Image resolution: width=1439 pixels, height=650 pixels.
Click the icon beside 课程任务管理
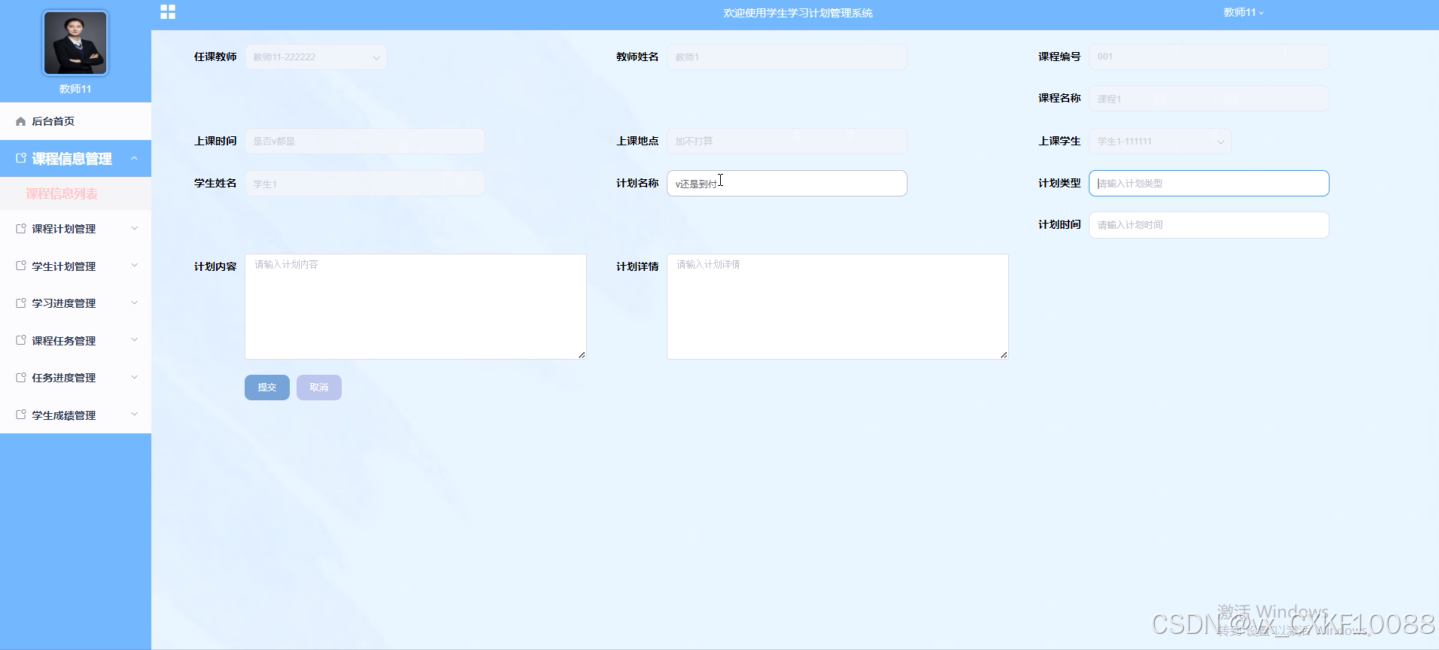[21, 341]
